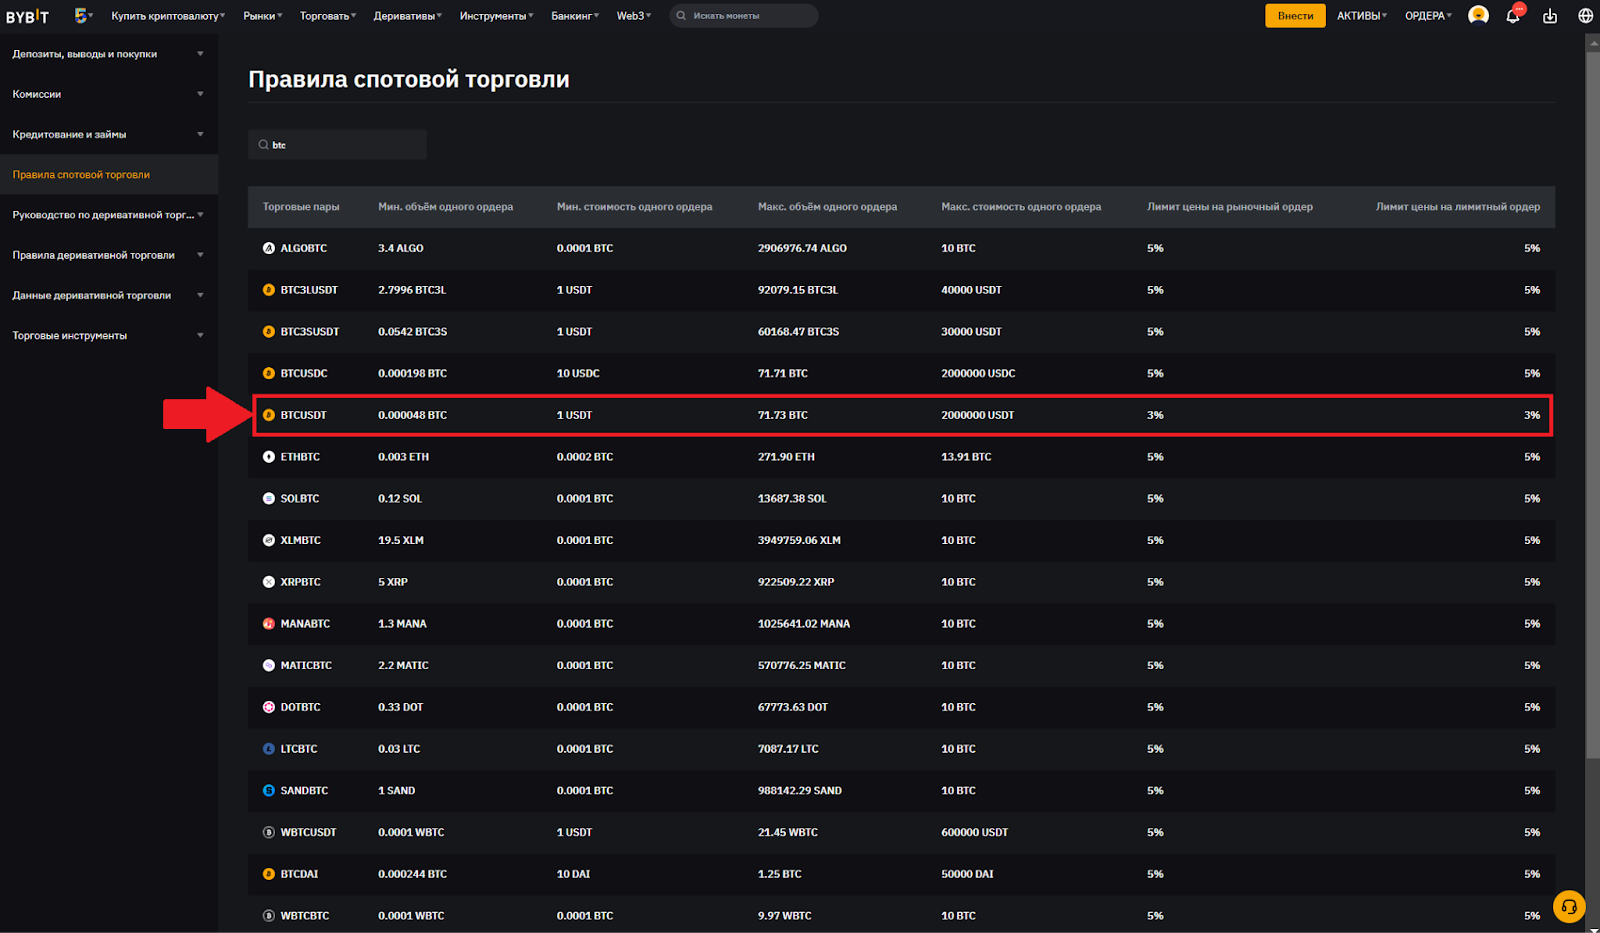Click the user profile avatar
1600x933 pixels.
[x=1478, y=15]
